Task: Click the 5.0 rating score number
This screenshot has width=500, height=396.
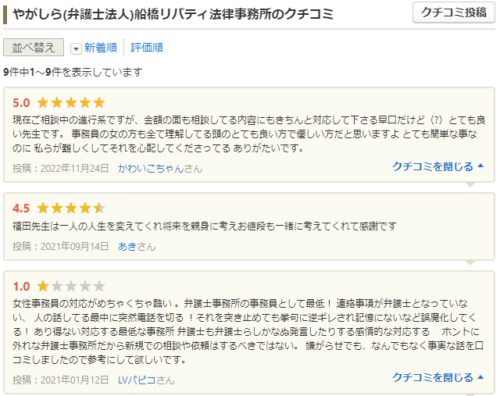Action: 21,103
